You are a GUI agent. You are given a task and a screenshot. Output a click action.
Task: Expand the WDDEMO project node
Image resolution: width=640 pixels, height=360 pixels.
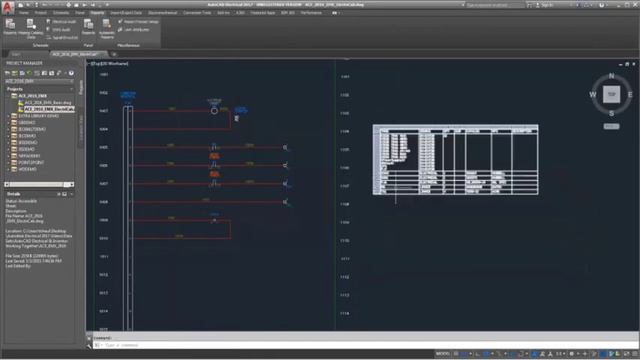pyautogui.click(x=8, y=169)
